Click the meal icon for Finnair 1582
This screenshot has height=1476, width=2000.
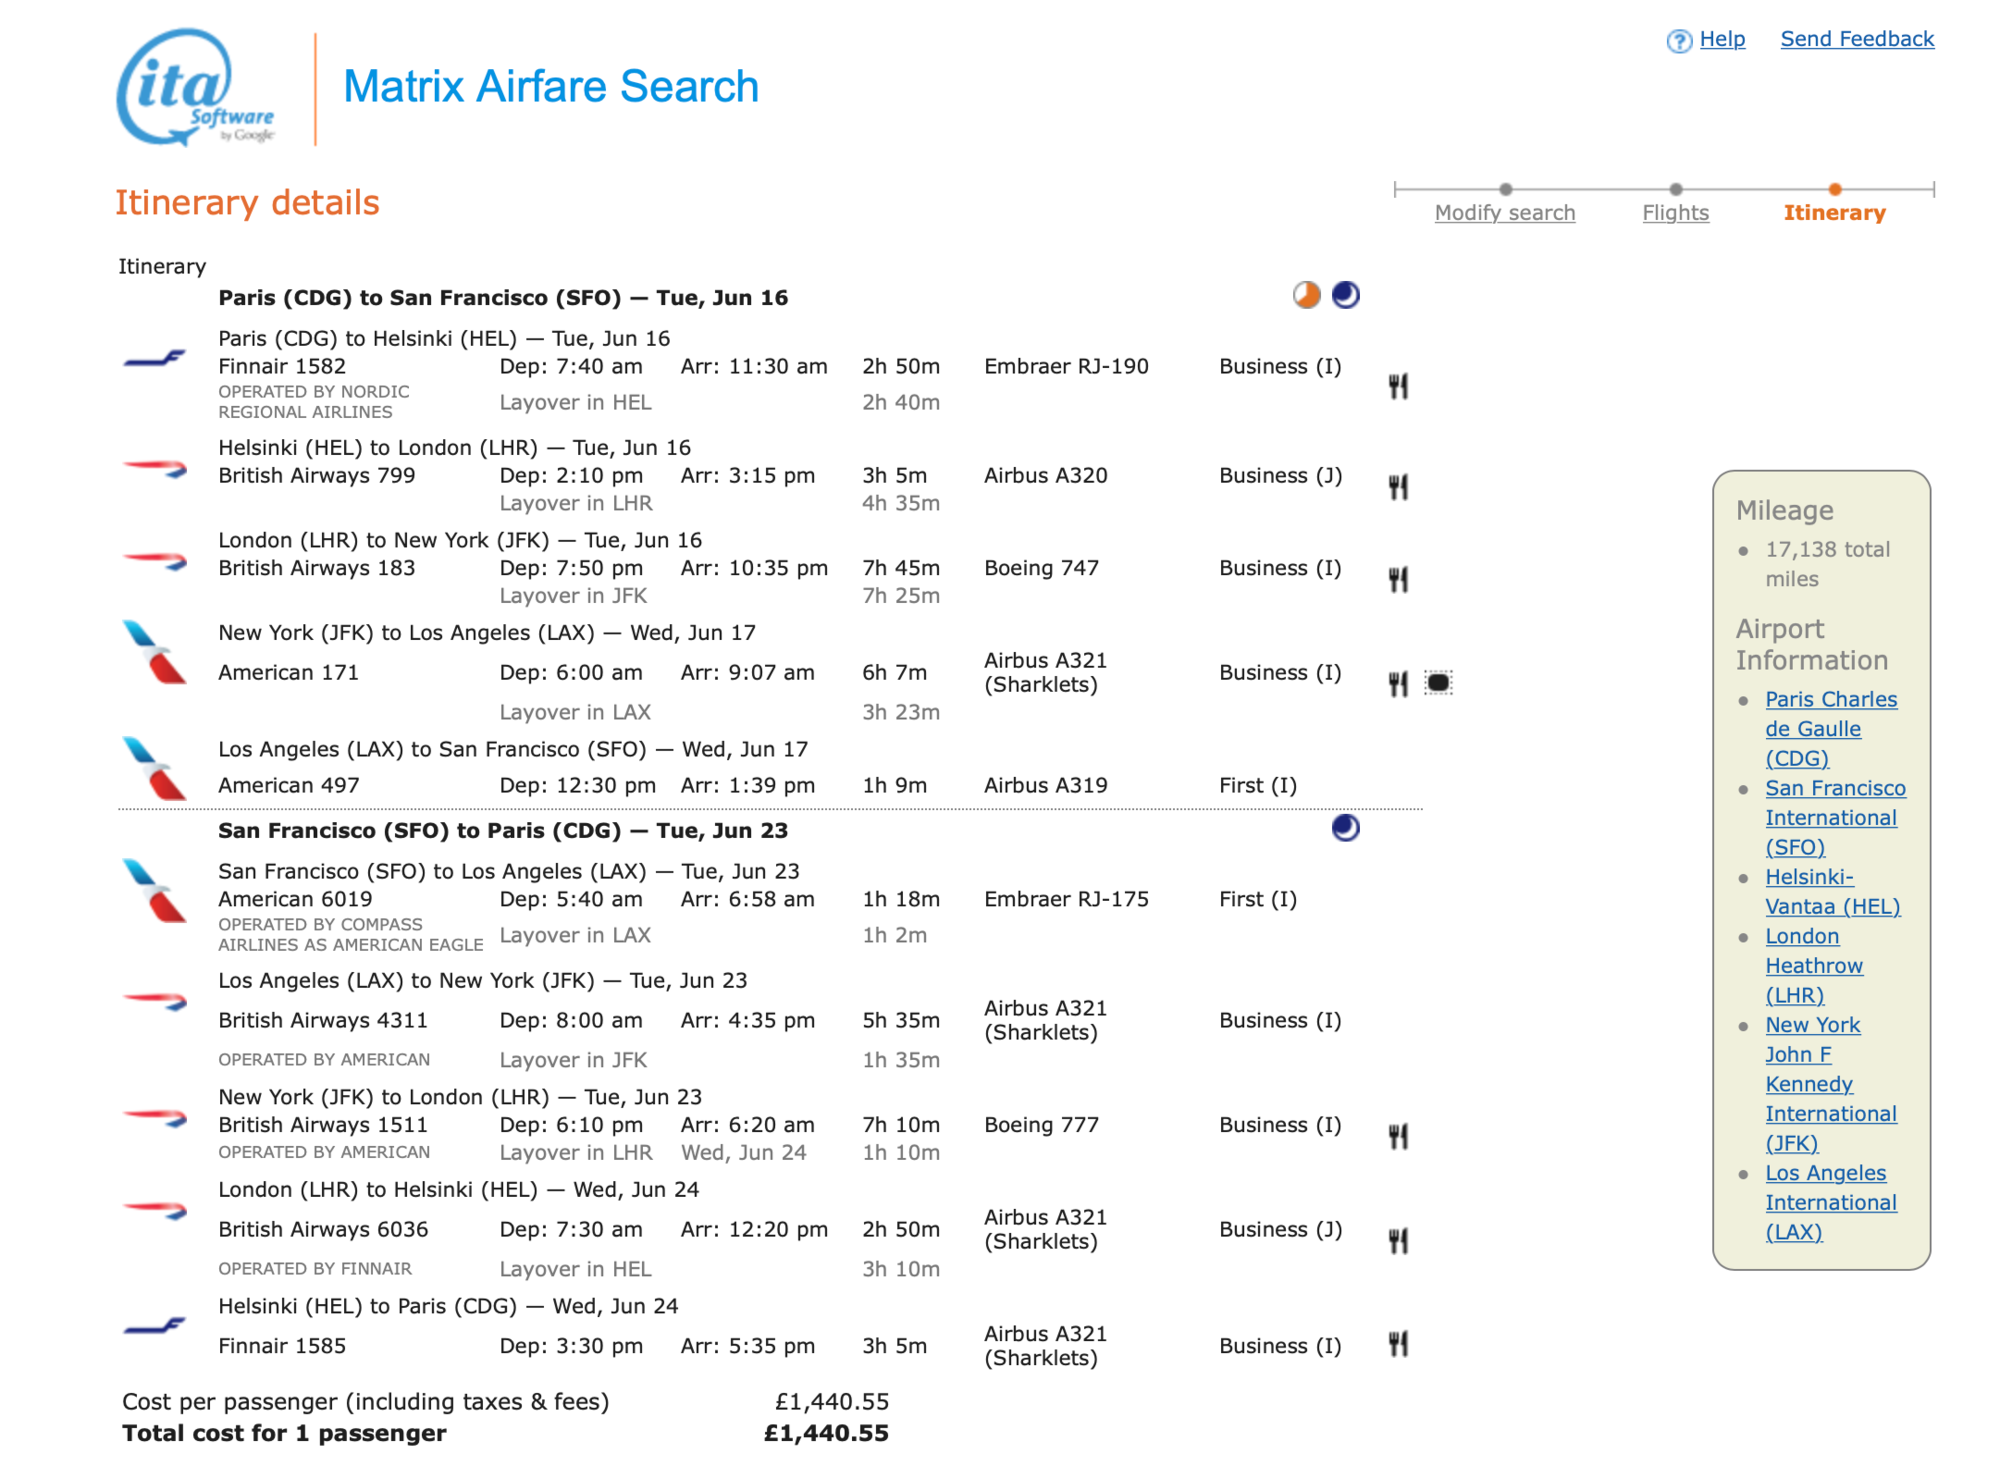coord(1398,385)
